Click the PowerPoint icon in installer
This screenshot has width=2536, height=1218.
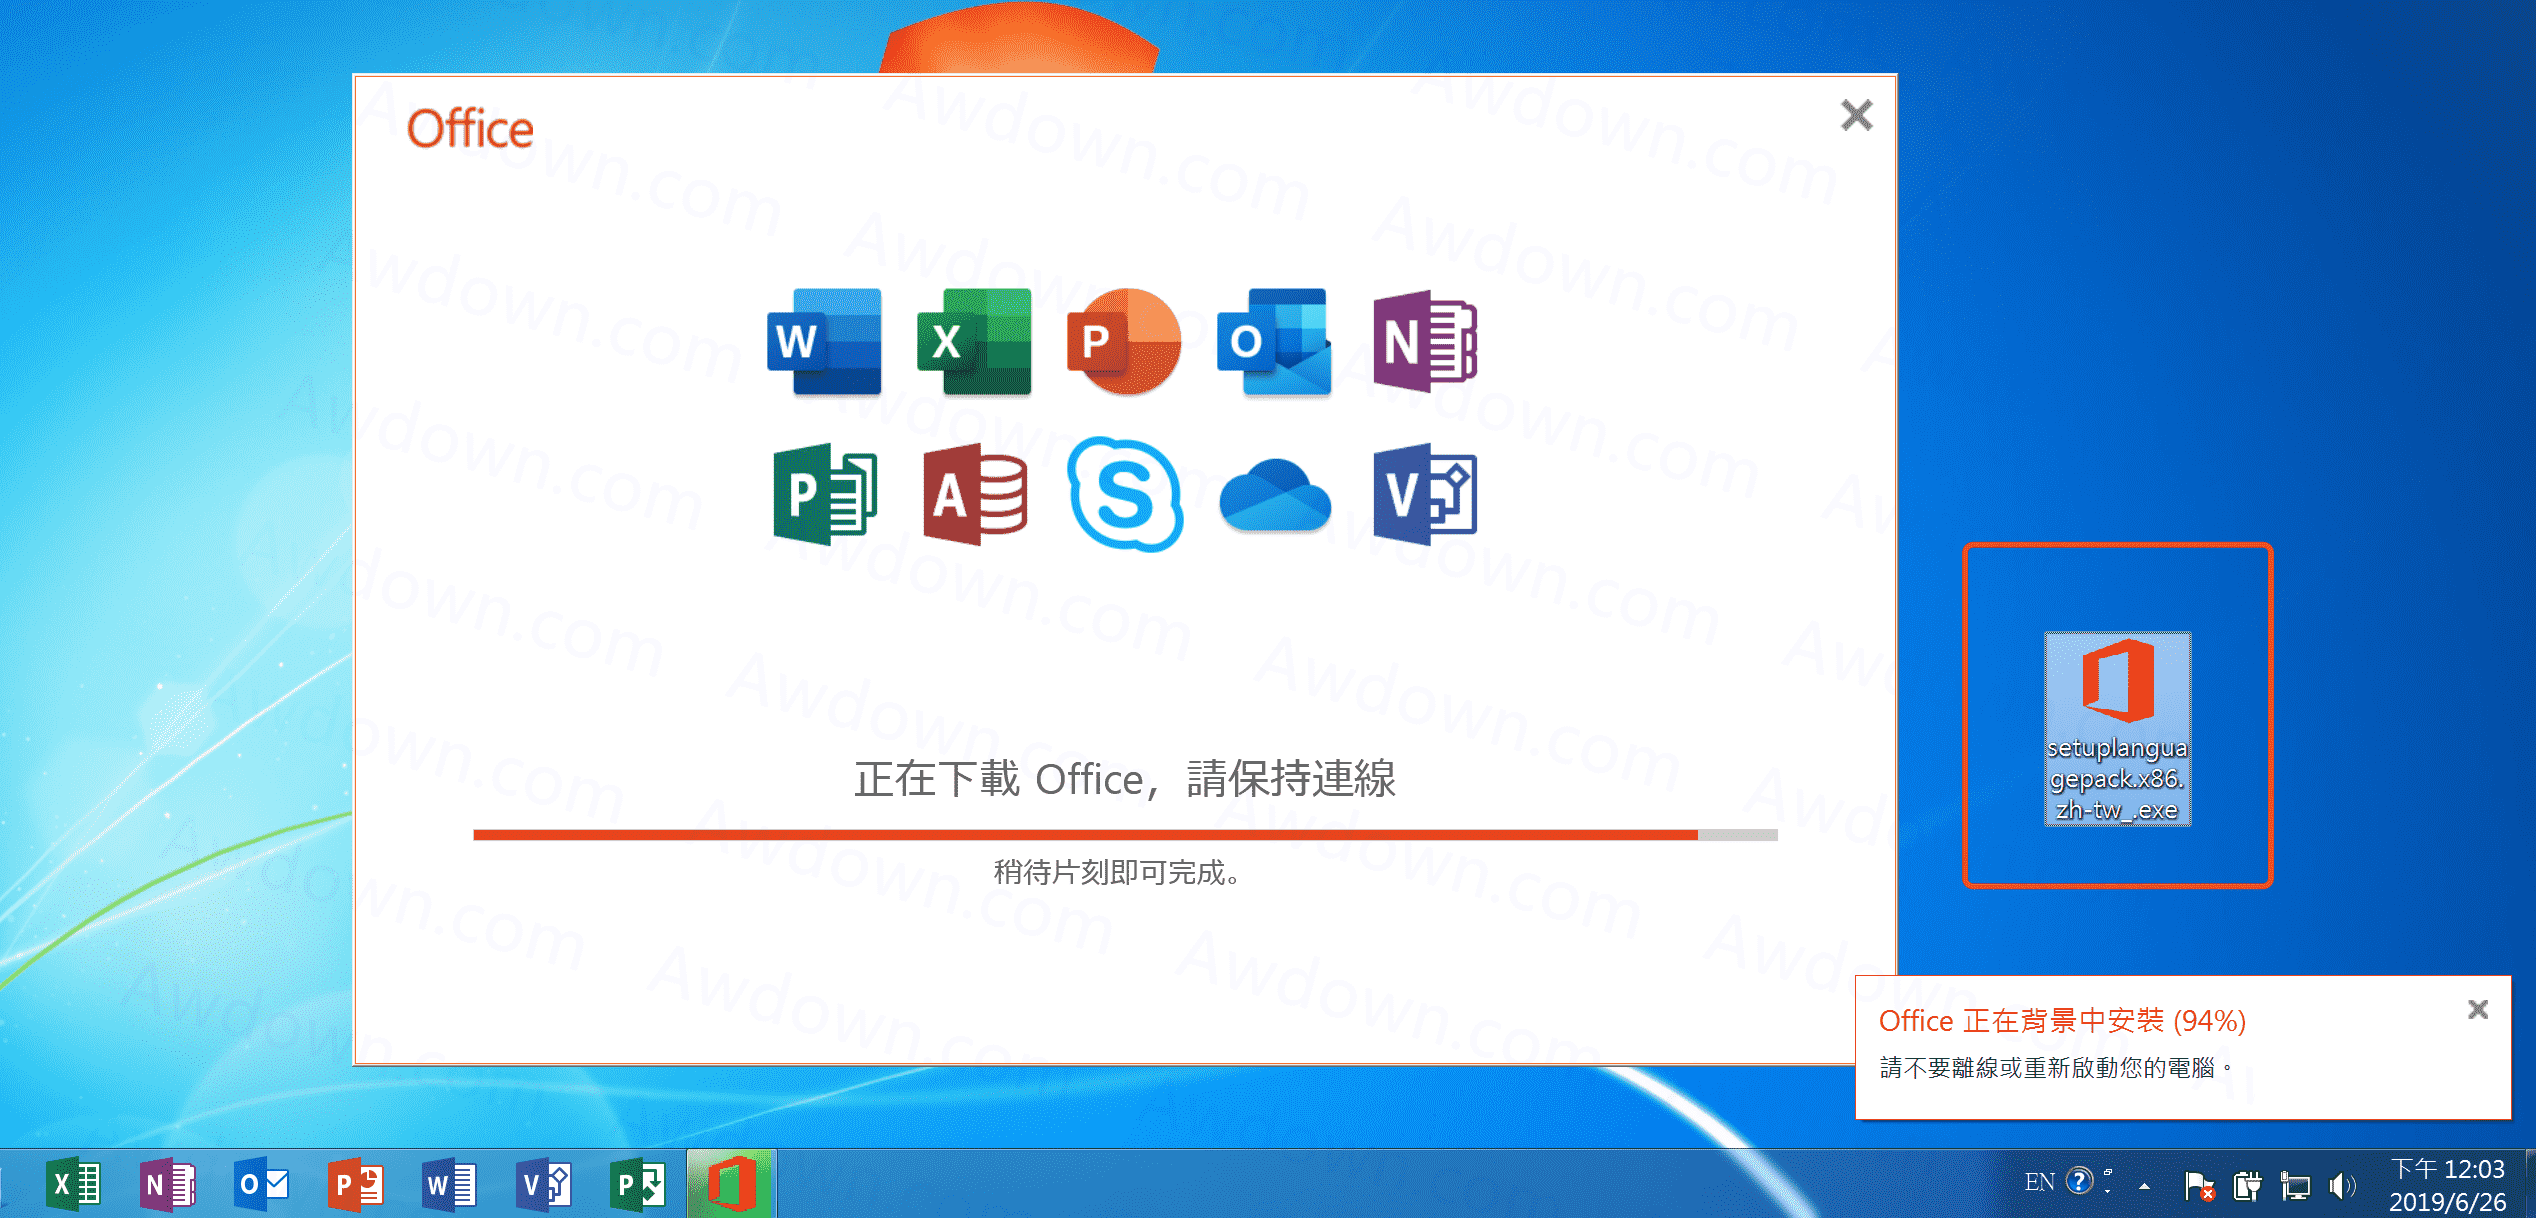click(x=1124, y=342)
